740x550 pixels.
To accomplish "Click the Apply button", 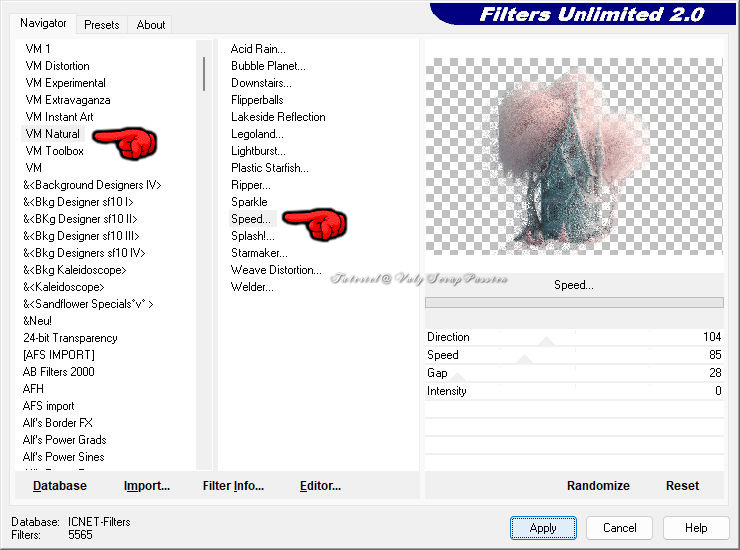I will click(x=543, y=528).
